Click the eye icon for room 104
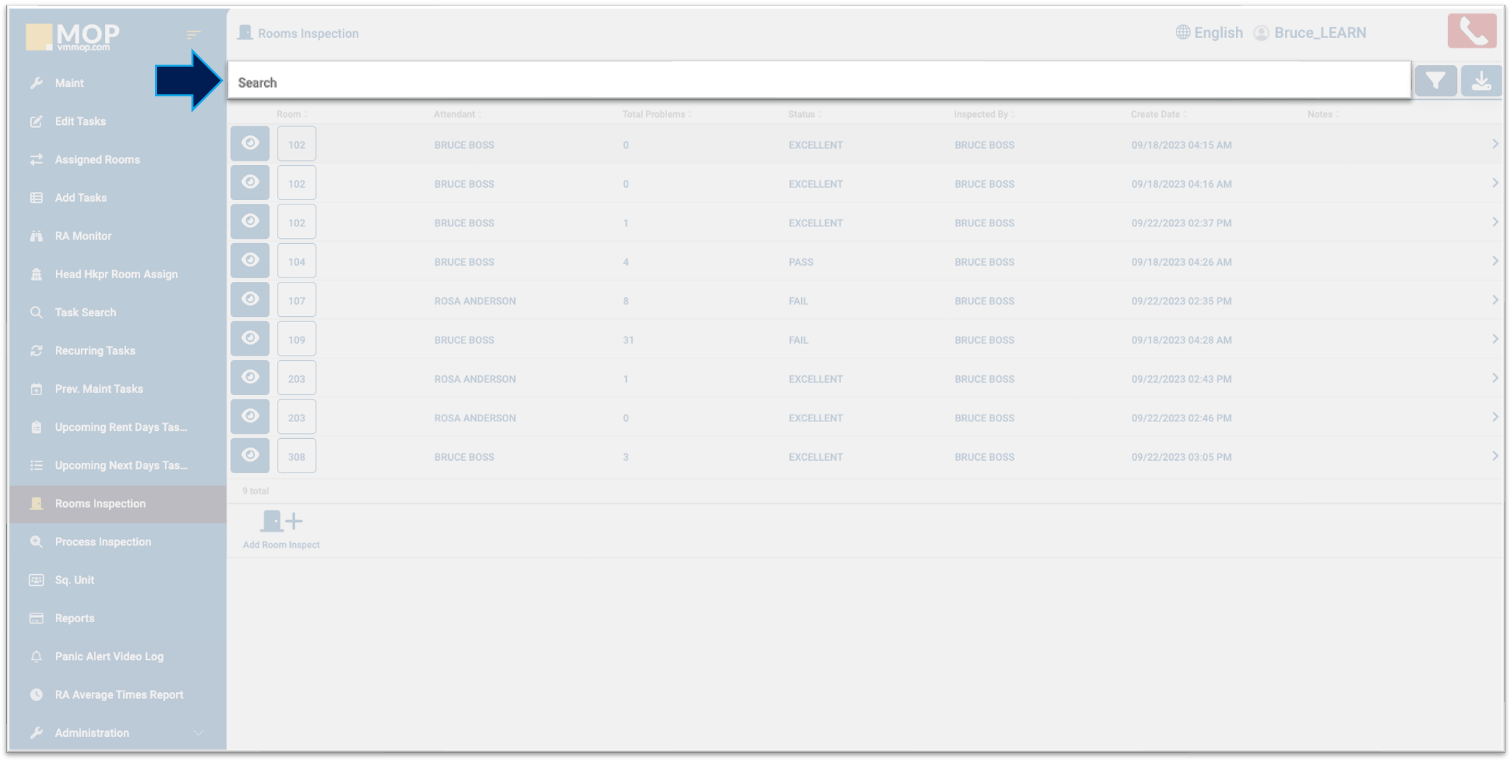This screenshot has height=760, width=1509. pyautogui.click(x=250, y=261)
